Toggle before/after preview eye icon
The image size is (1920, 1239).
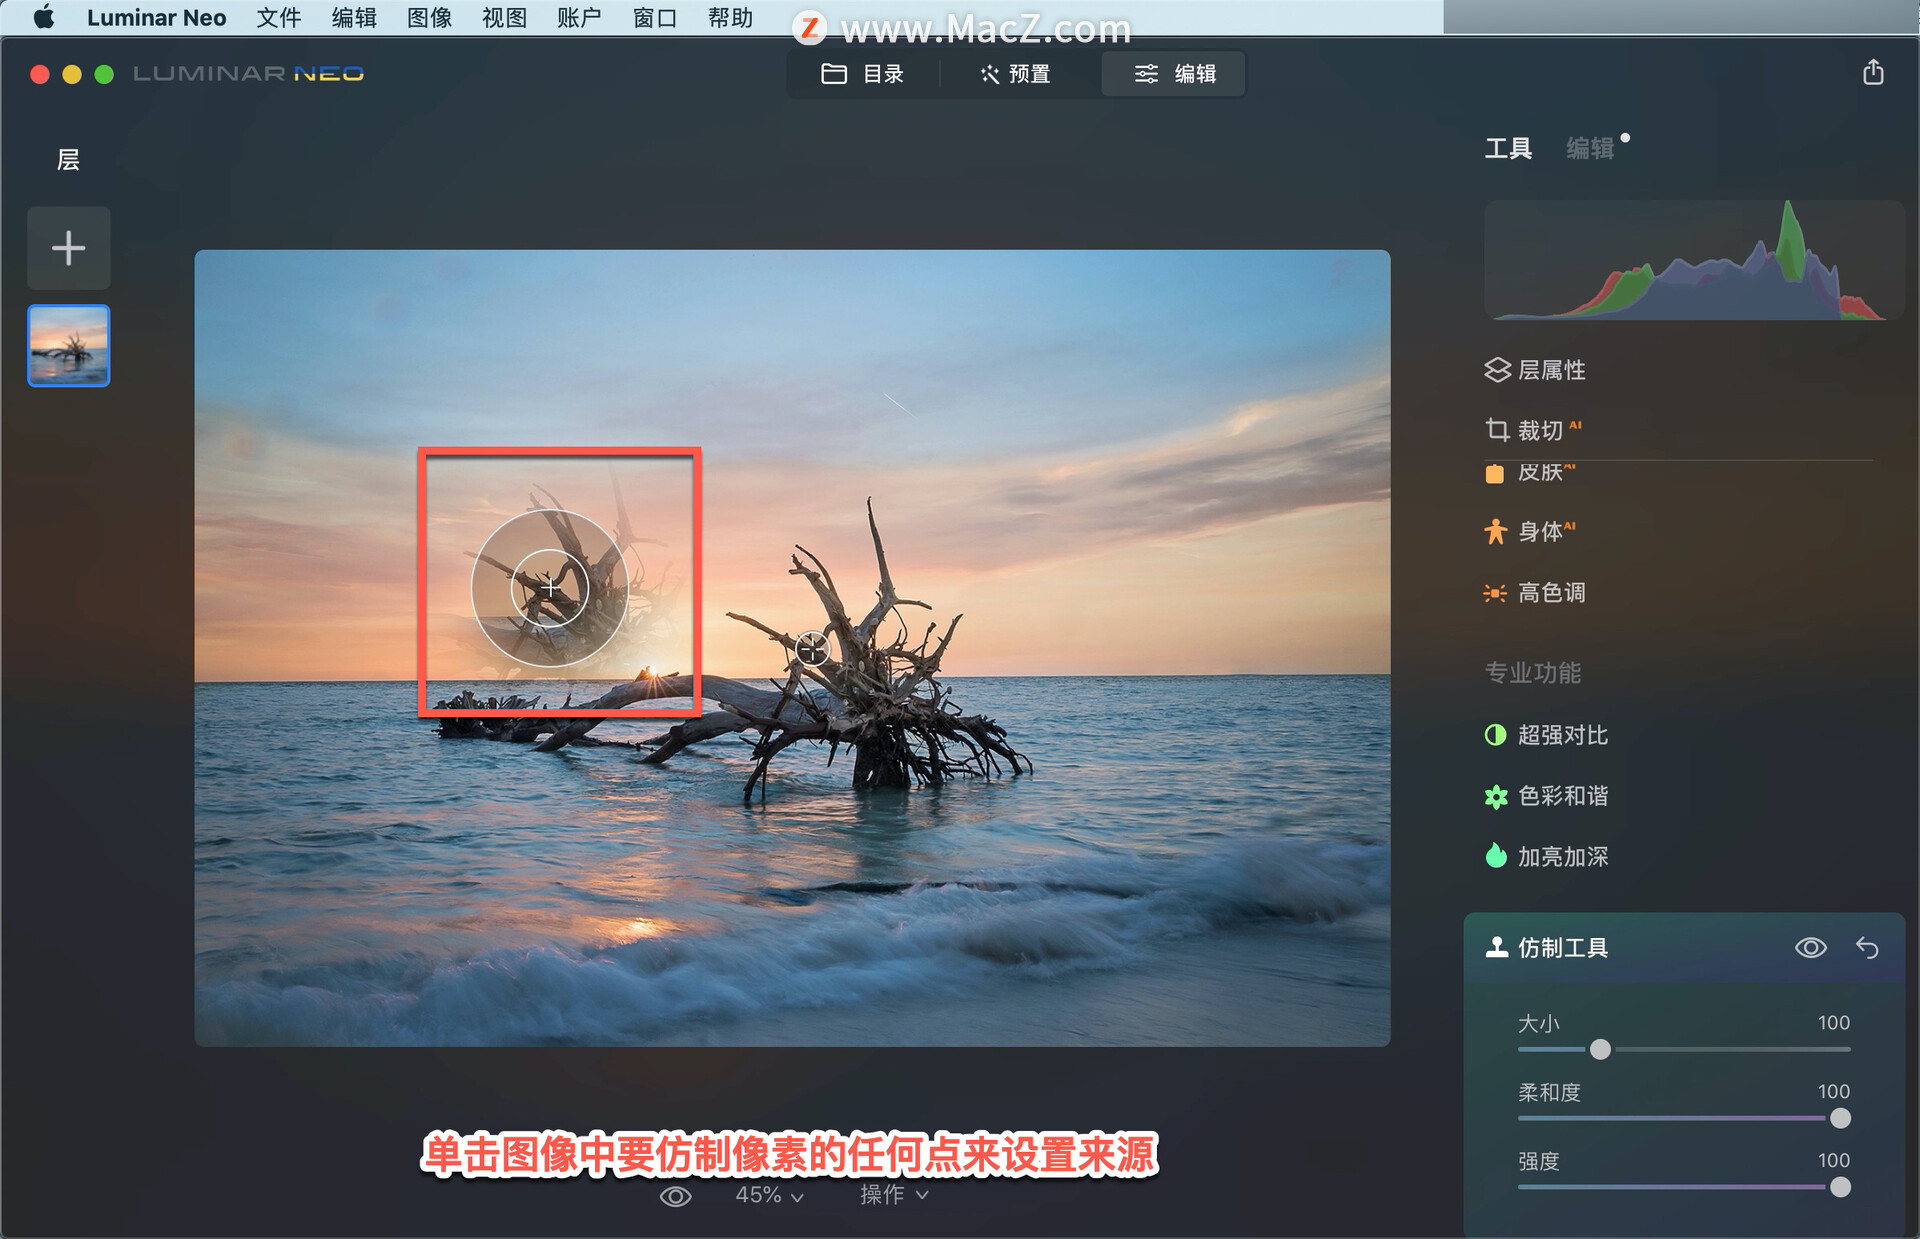(675, 1196)
